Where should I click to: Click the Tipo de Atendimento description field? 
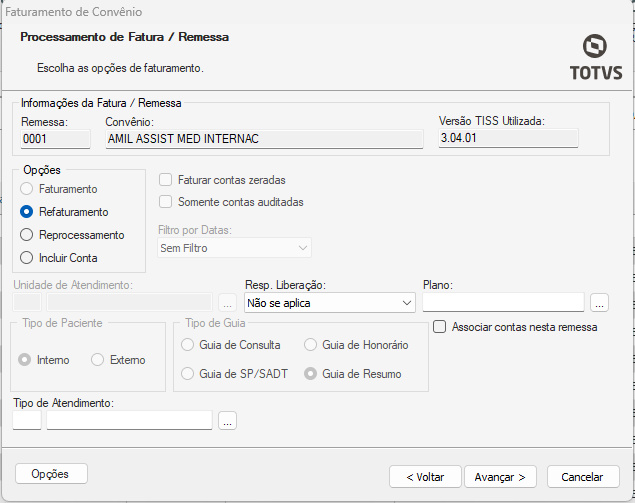pos(129,421)
